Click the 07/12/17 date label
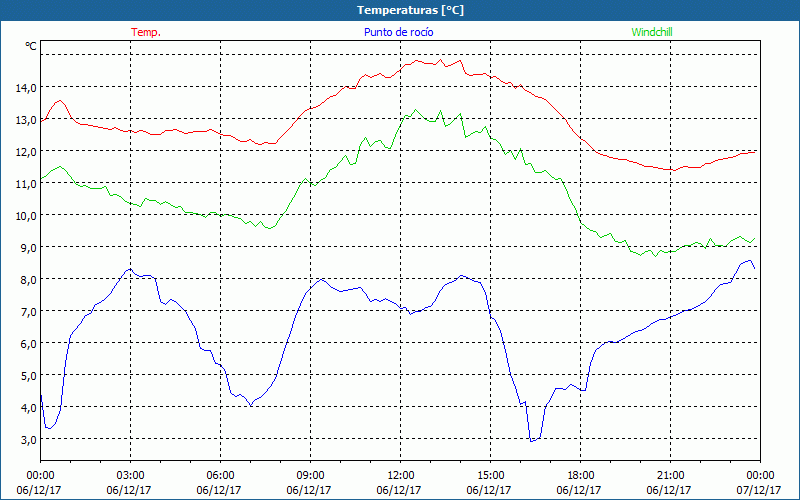Image resolution: width=800 pixels, height=500 pixels. [759, 490]
